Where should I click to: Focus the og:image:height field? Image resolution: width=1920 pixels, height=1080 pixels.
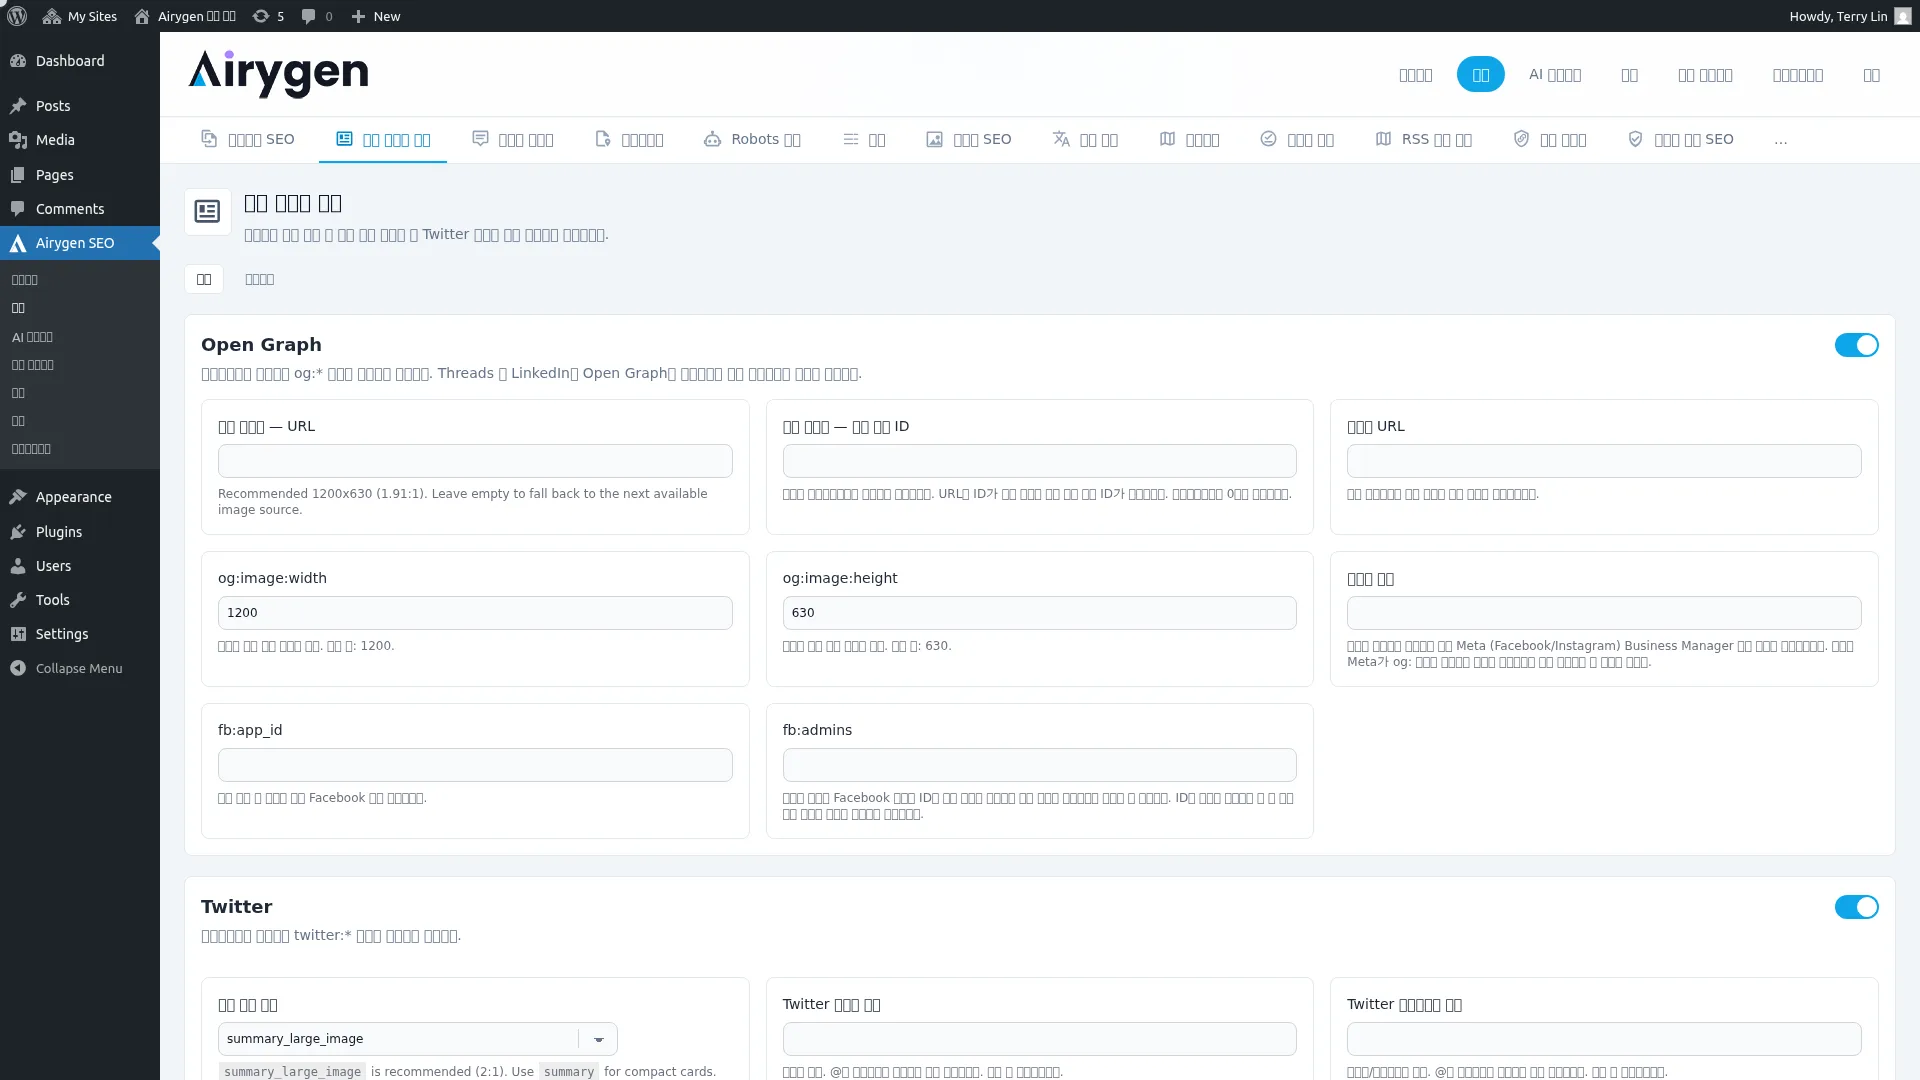point(1039,613)
